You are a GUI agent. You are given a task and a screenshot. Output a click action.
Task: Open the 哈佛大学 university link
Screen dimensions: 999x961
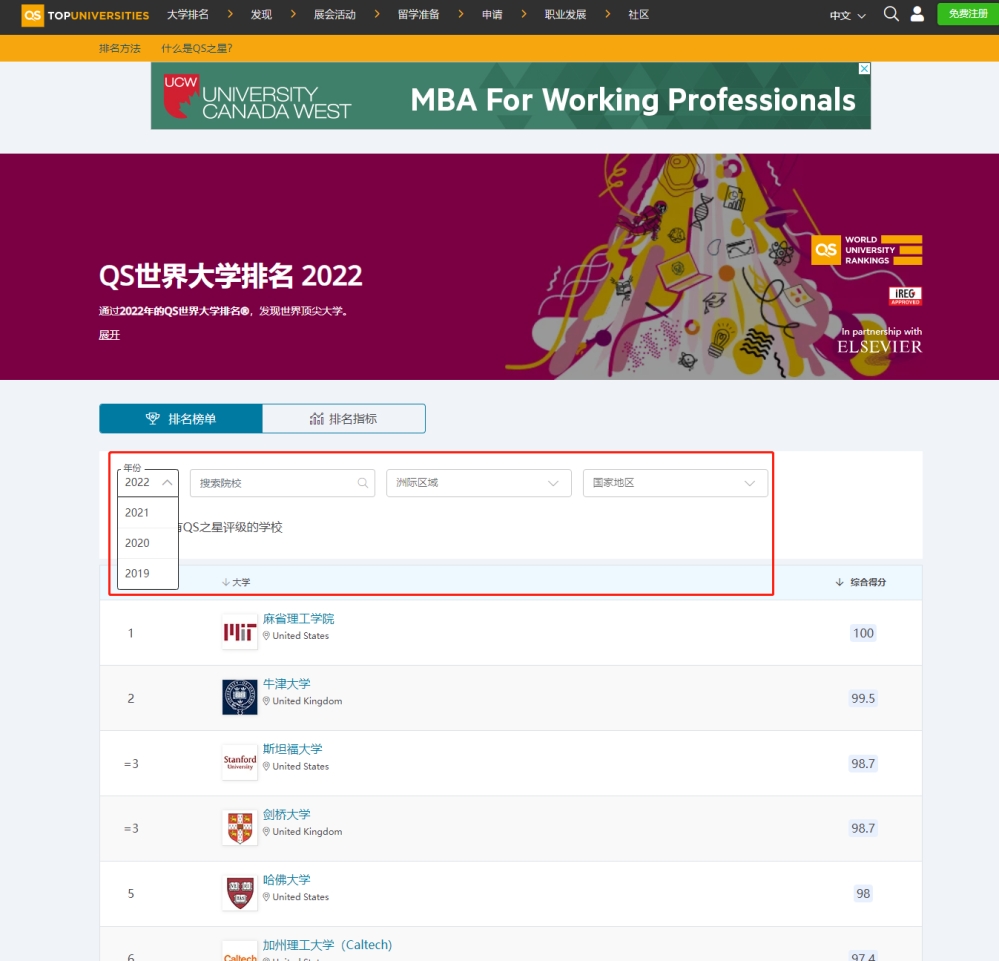pos(287,879)
